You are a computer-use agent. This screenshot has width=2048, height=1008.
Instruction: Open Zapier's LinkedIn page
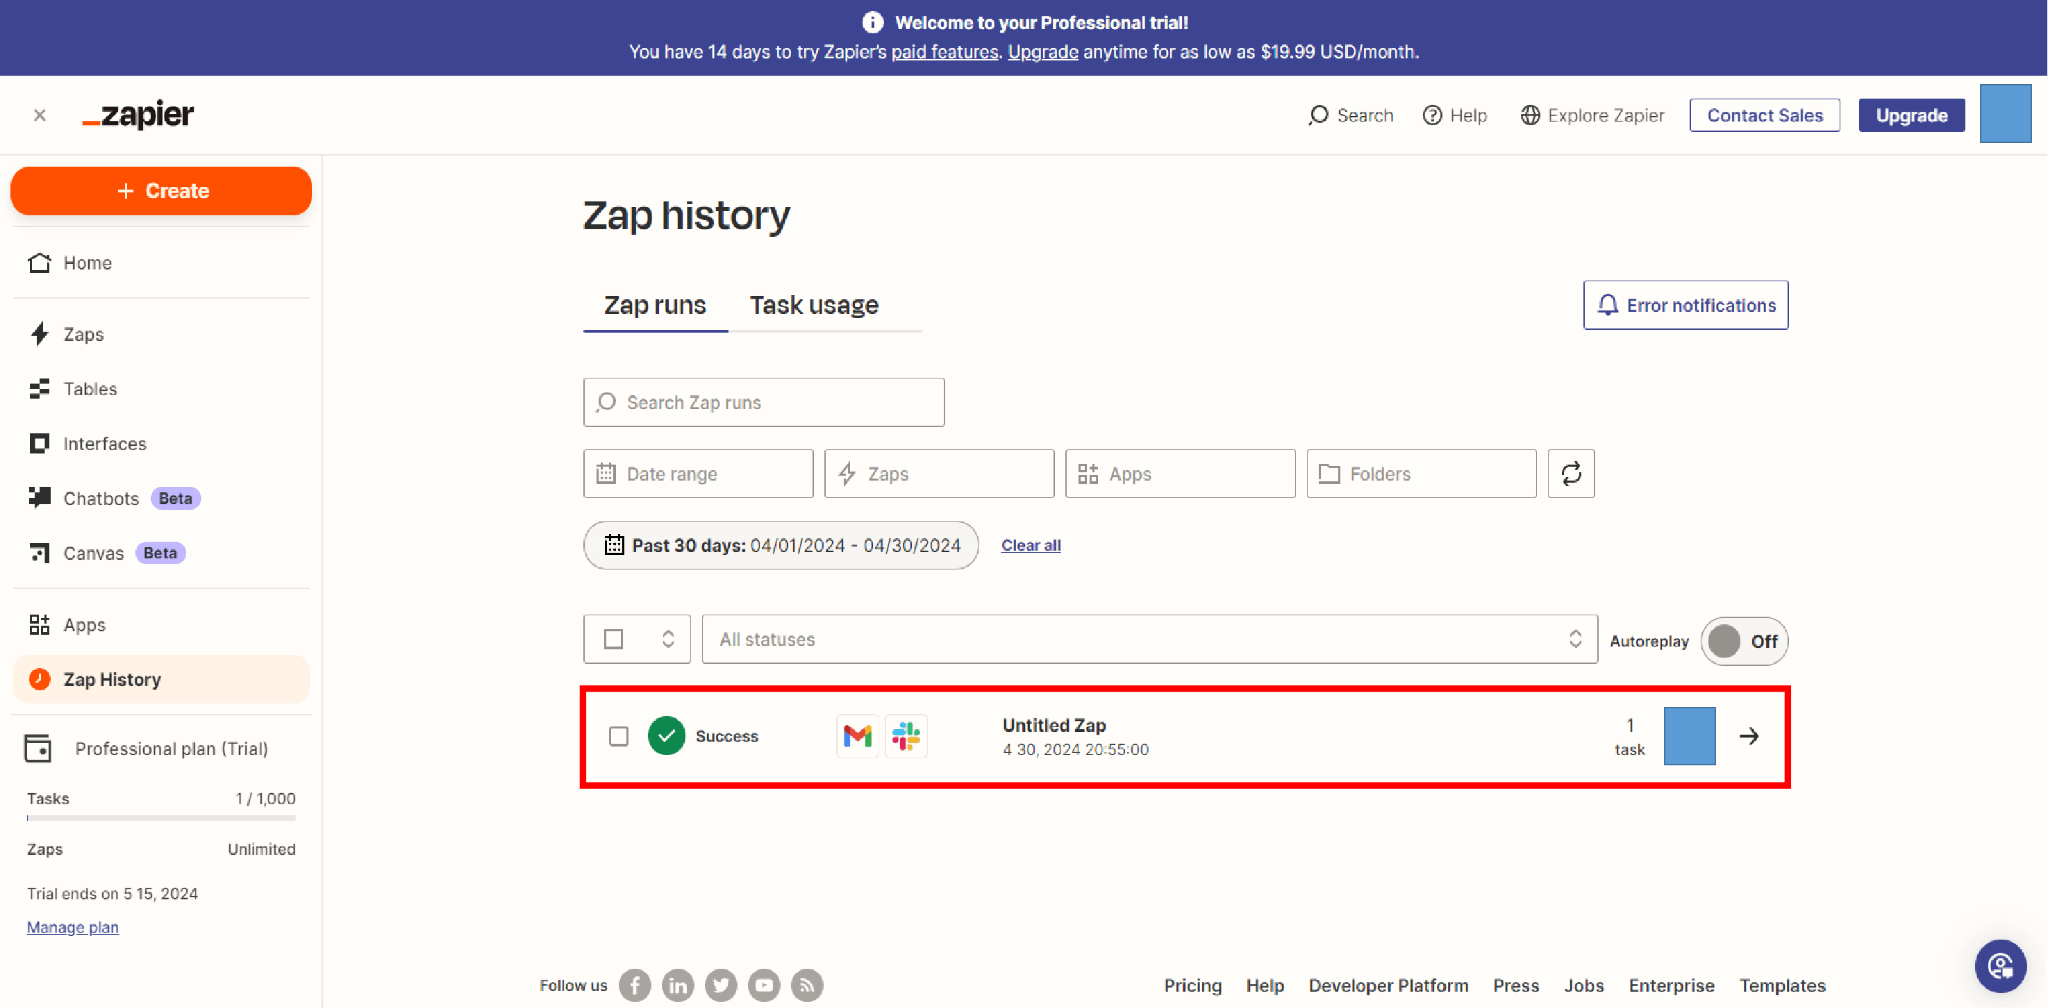click(678, 985)
